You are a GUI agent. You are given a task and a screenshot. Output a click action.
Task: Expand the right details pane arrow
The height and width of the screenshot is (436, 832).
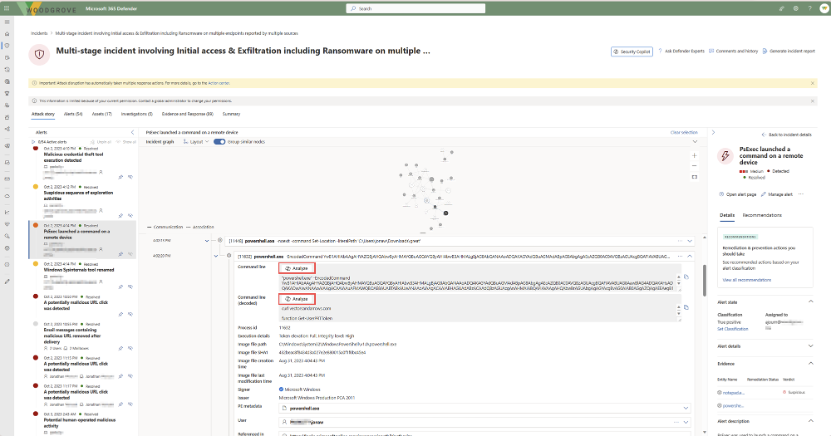pos(713,132)
